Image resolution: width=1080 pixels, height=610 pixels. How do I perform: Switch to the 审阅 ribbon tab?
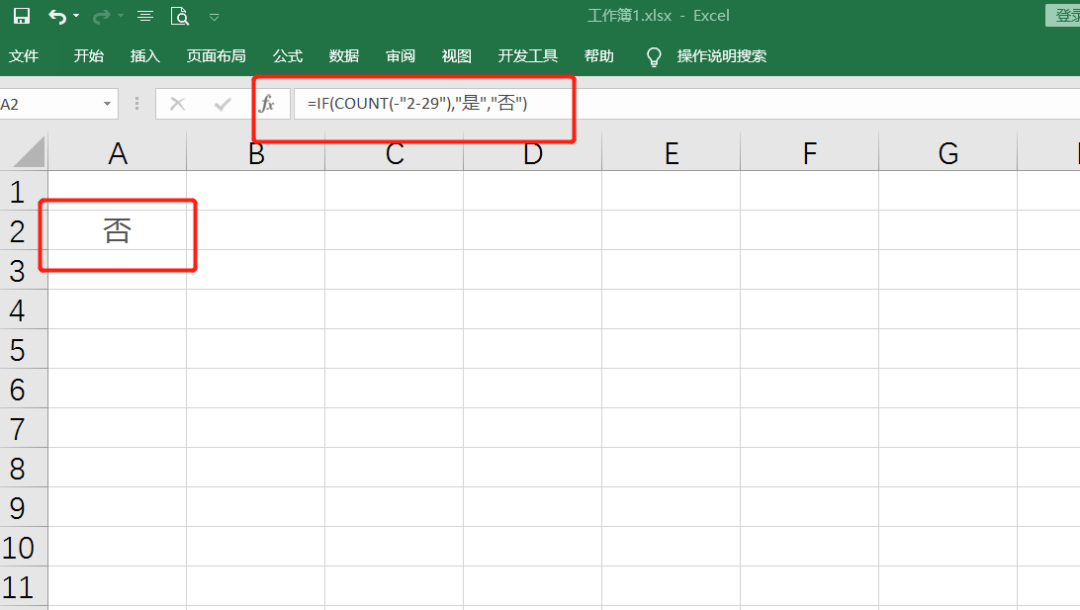400,56
